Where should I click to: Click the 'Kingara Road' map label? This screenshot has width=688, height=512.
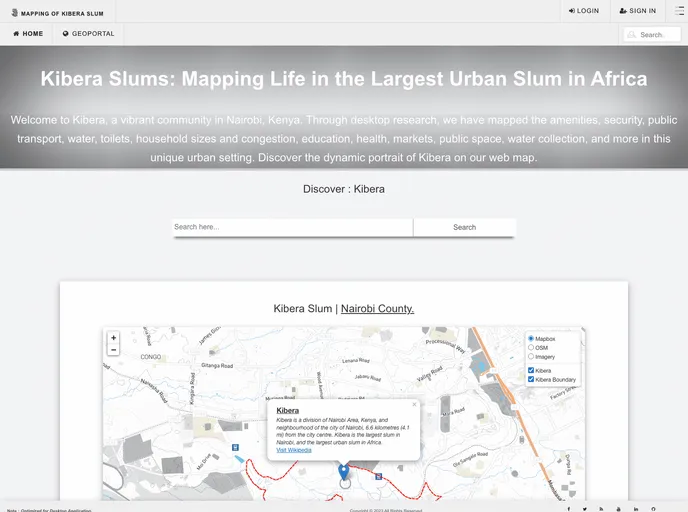[192, 388]
